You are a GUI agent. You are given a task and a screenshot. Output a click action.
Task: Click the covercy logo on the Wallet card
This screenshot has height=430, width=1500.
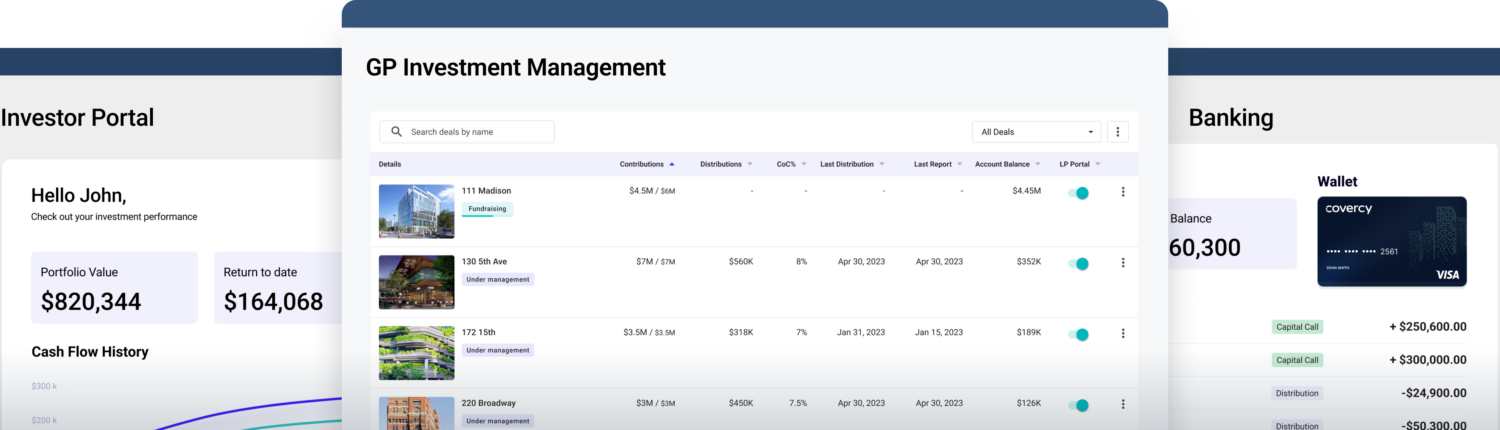click(1348, 209)
